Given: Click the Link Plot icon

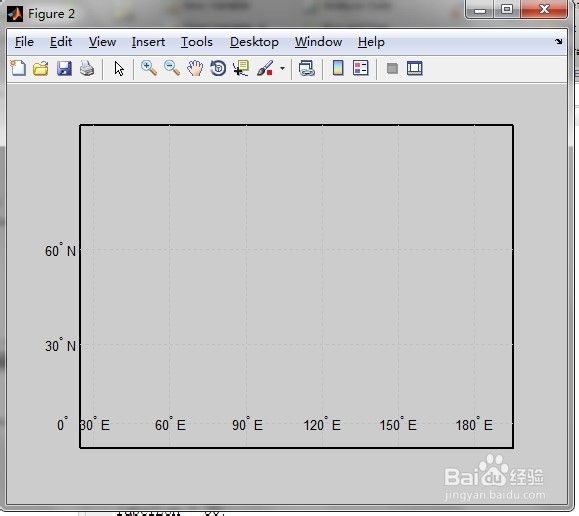Looking at the screenshot, I should [306, 68].
